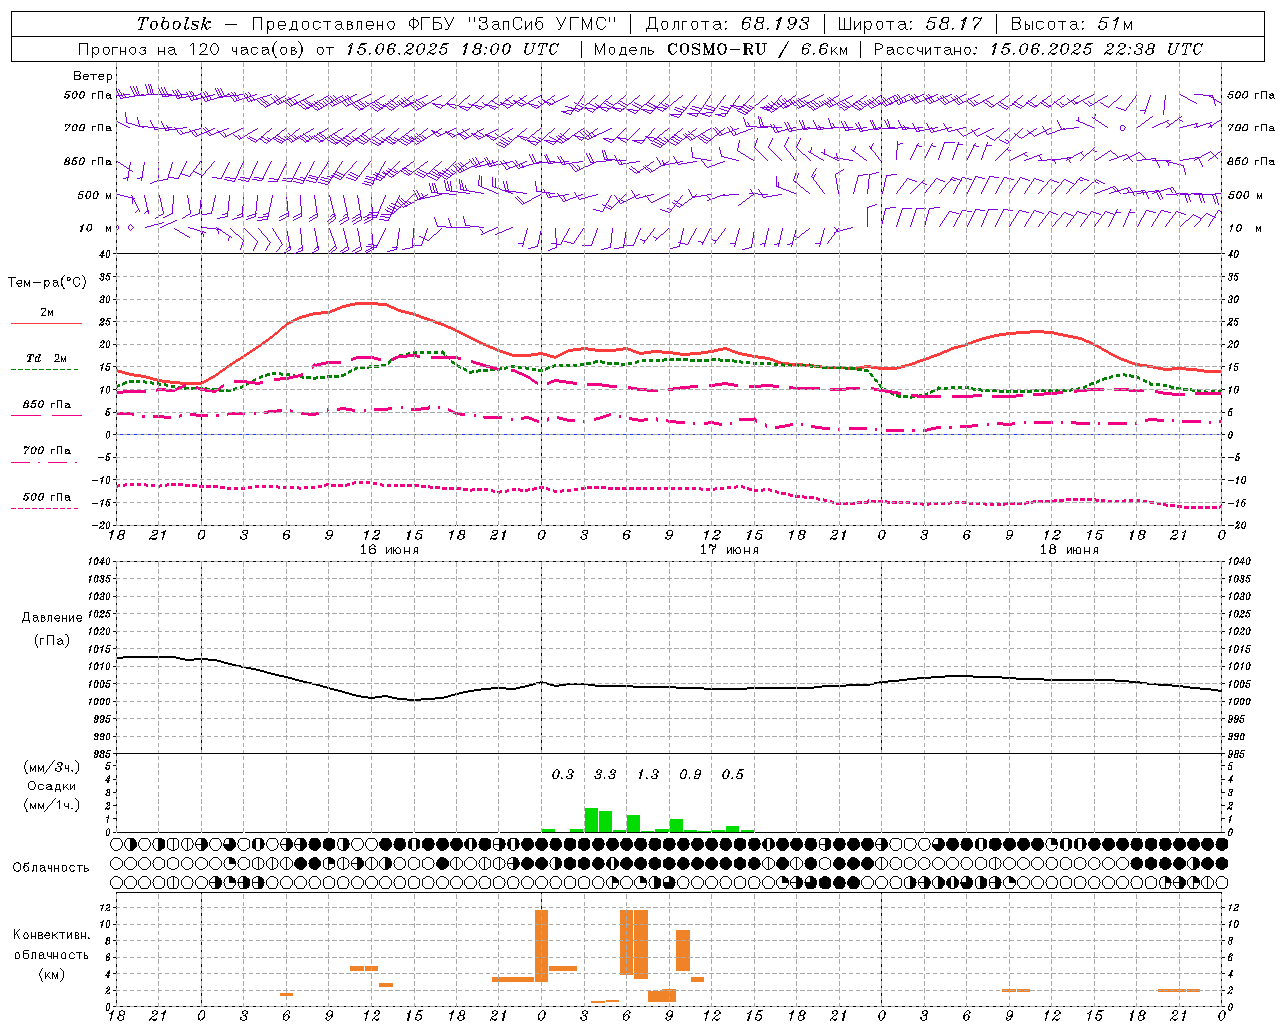The image size is (1280, 1024).
Task: Click the 'Облачность' cloud cover label
Action: (x=51, y=867)
